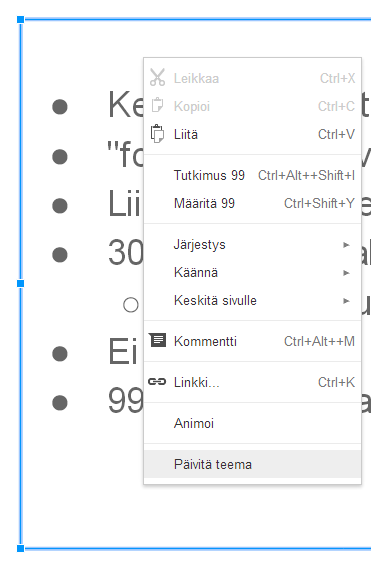Click the Ctrl+Shift+Y shortcut label

319,203
